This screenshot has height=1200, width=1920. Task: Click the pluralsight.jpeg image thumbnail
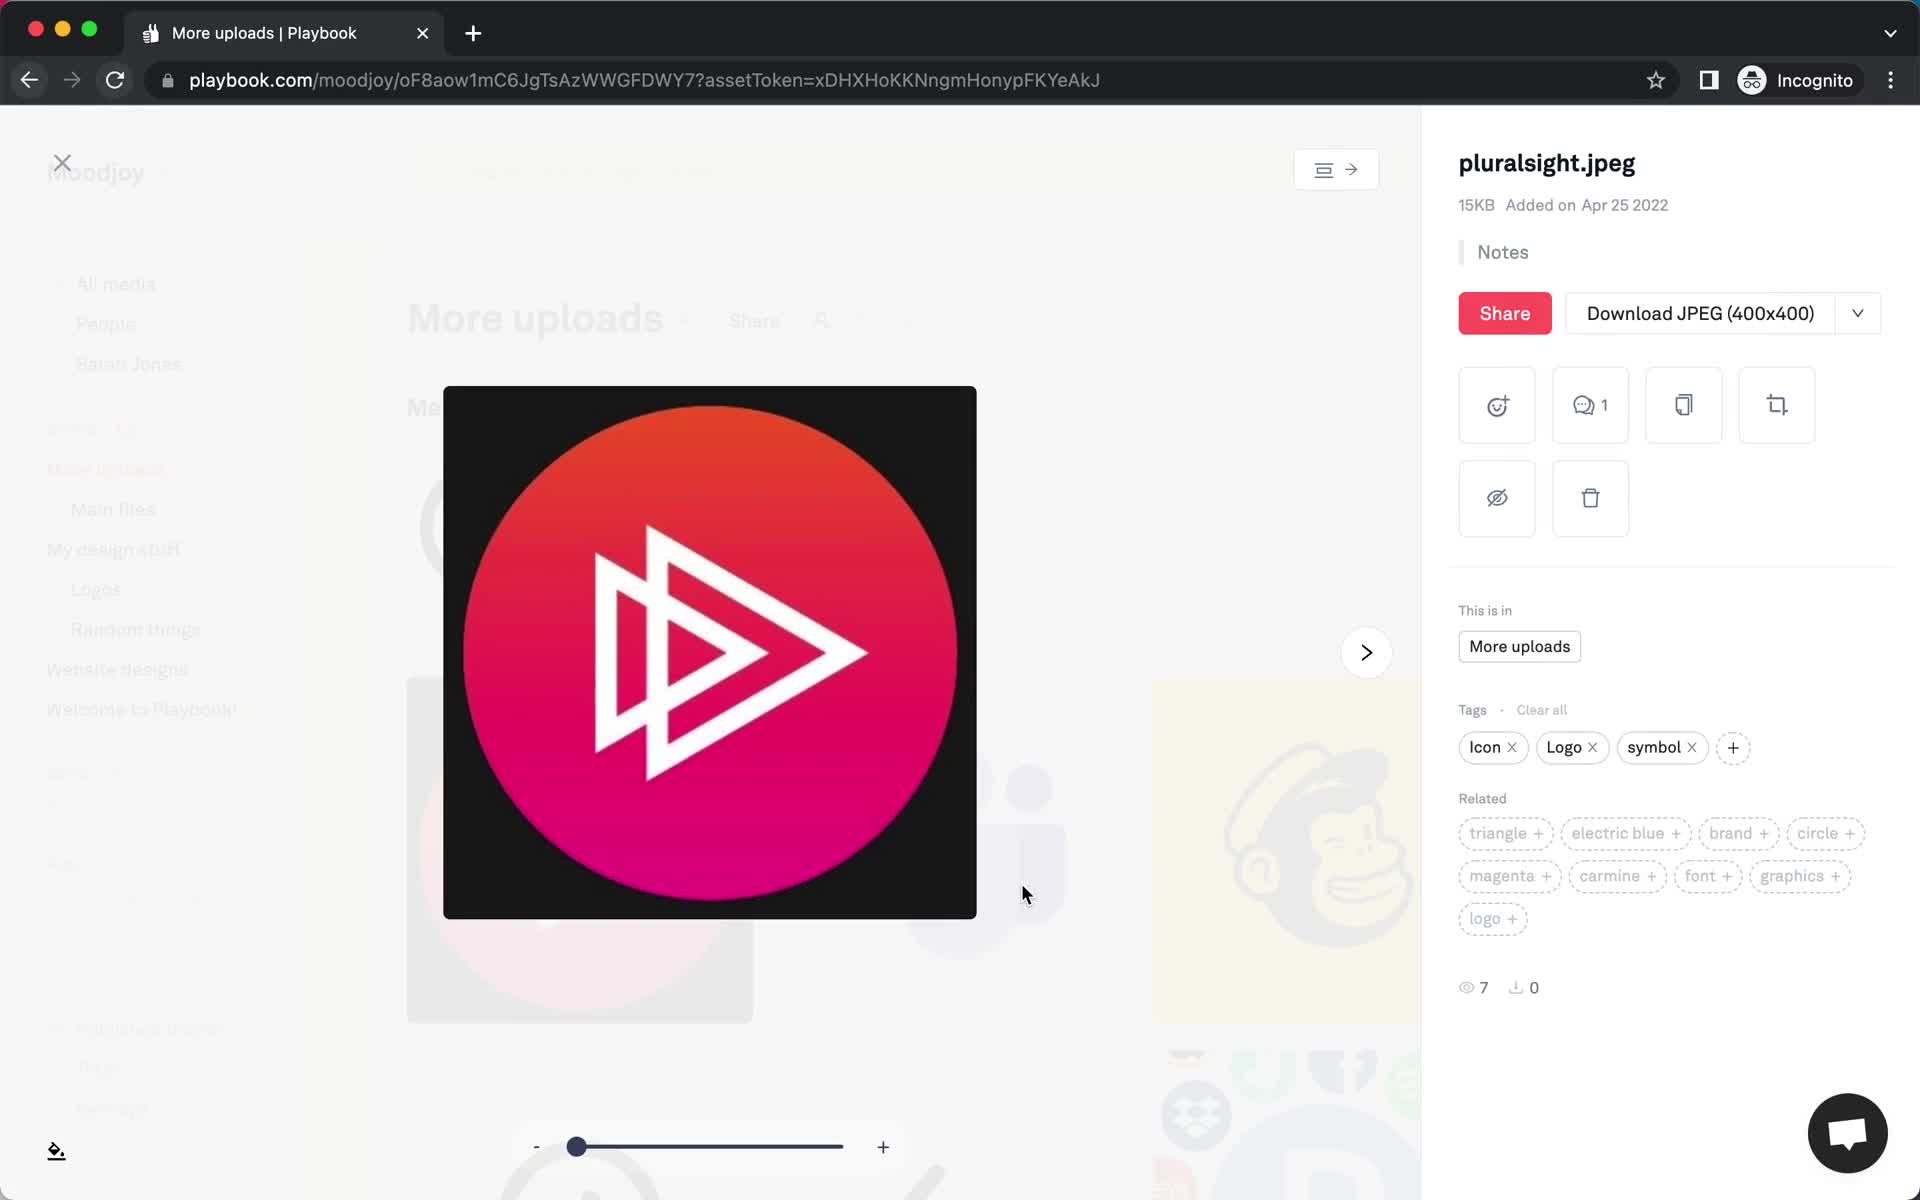tap(708, 653)
